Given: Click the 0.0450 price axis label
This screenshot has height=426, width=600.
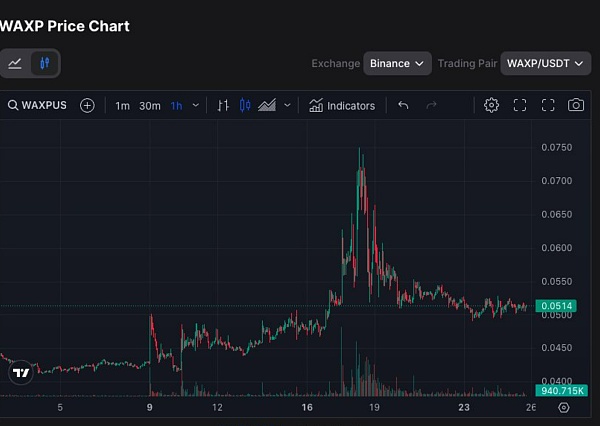Looking at the screenshot, I should [557, 348].
